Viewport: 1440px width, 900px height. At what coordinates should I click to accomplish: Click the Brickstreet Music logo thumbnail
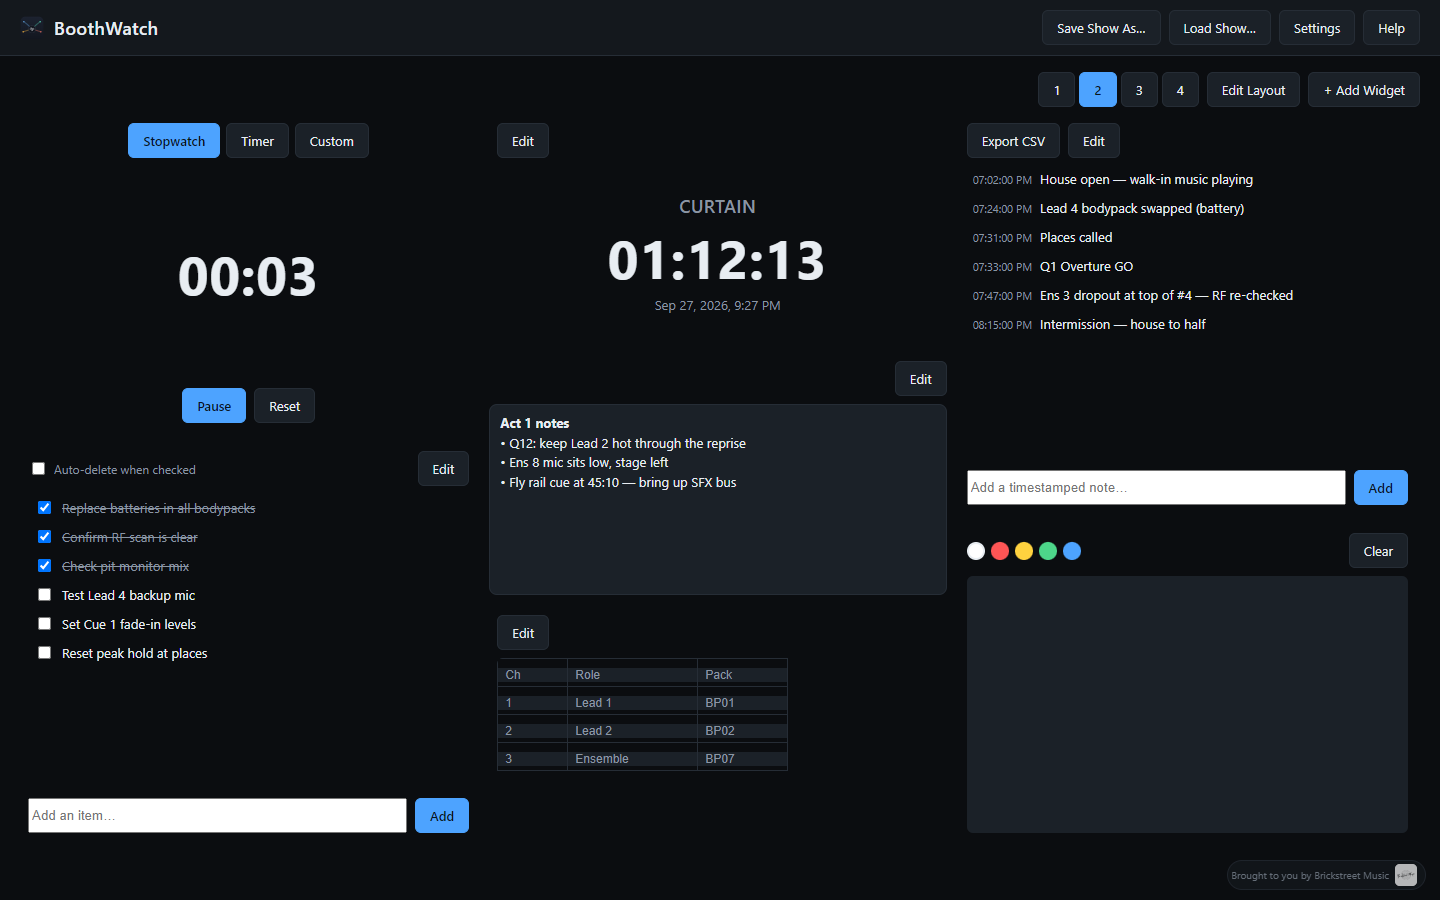click(x=1406, y=875)
